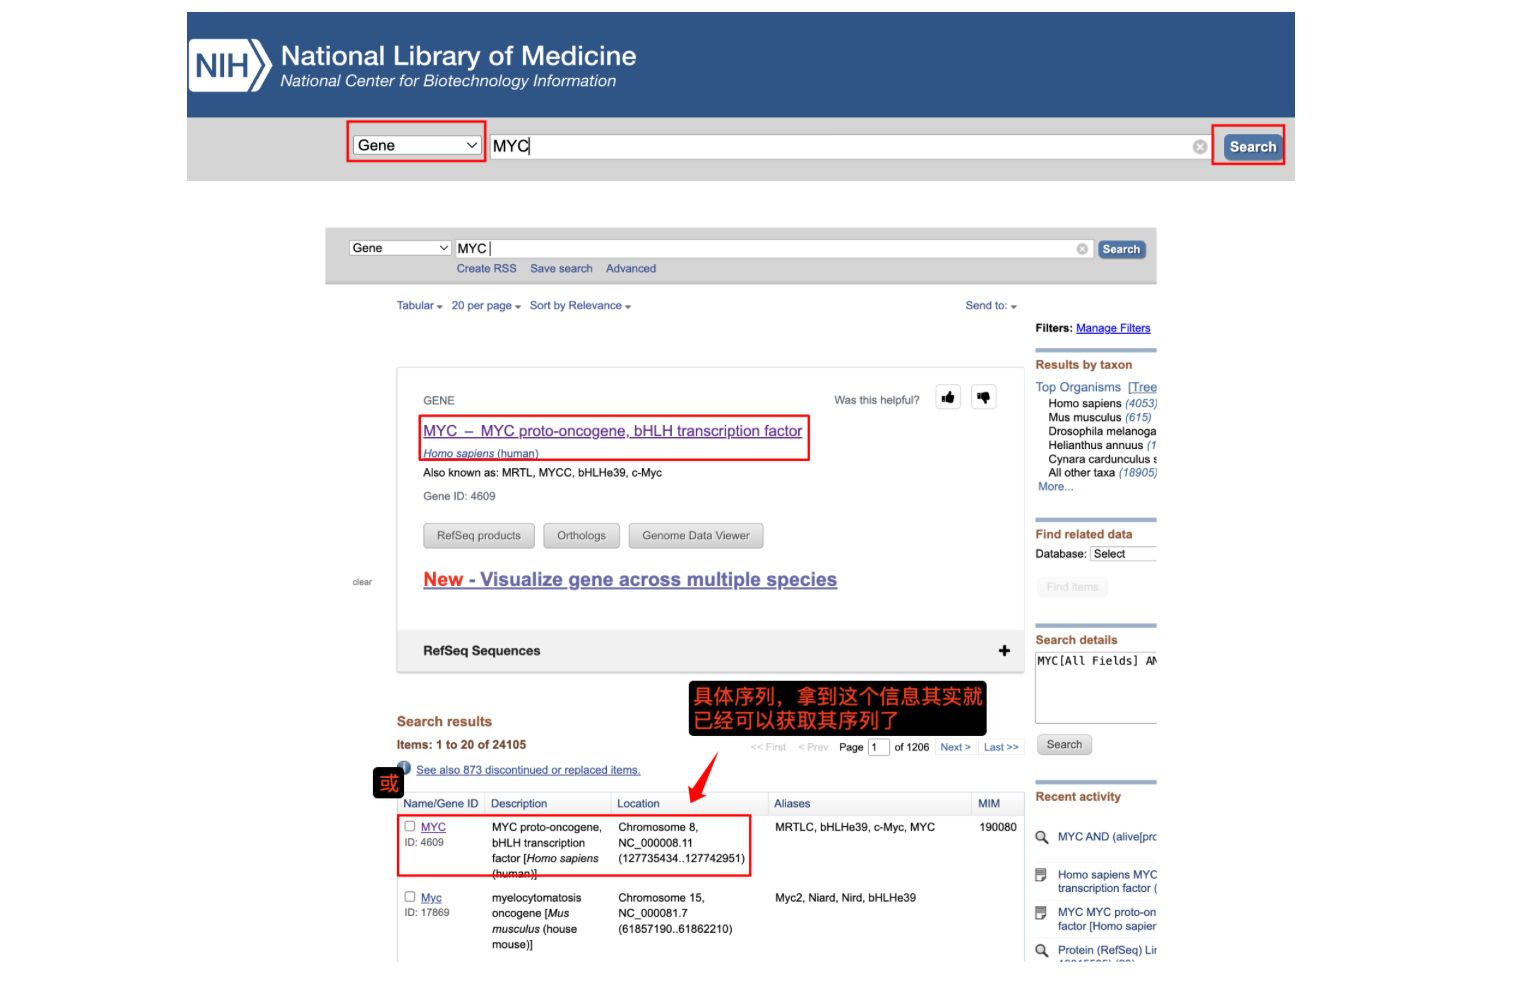Open Visualize gene across multiple species link
Image resolution: width=1532 pixels, height=982 pixels.
pyautogui.click(x=630, y=580)
